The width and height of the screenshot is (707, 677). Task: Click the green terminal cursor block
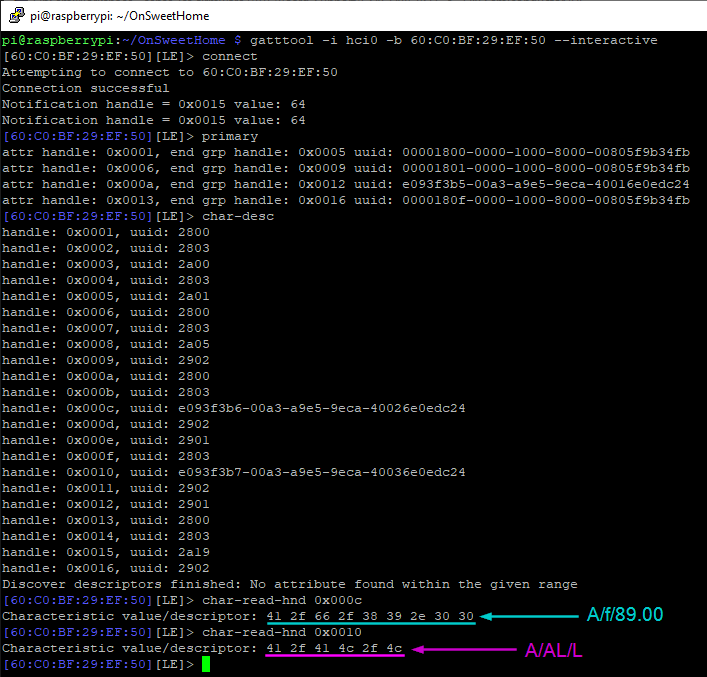tap(206, 664)
